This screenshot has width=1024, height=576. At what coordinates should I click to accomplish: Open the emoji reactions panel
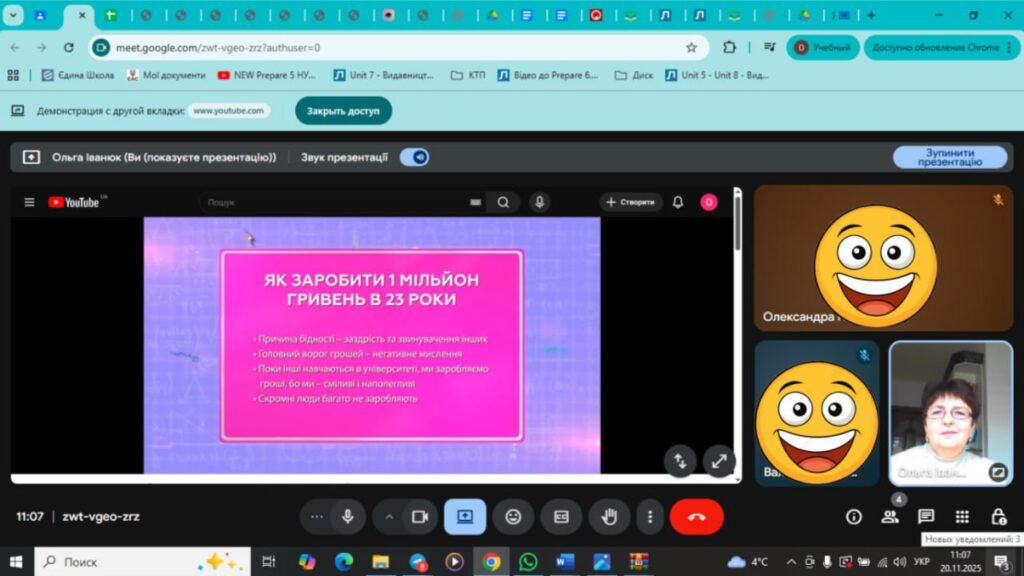(x=513, y=517)
